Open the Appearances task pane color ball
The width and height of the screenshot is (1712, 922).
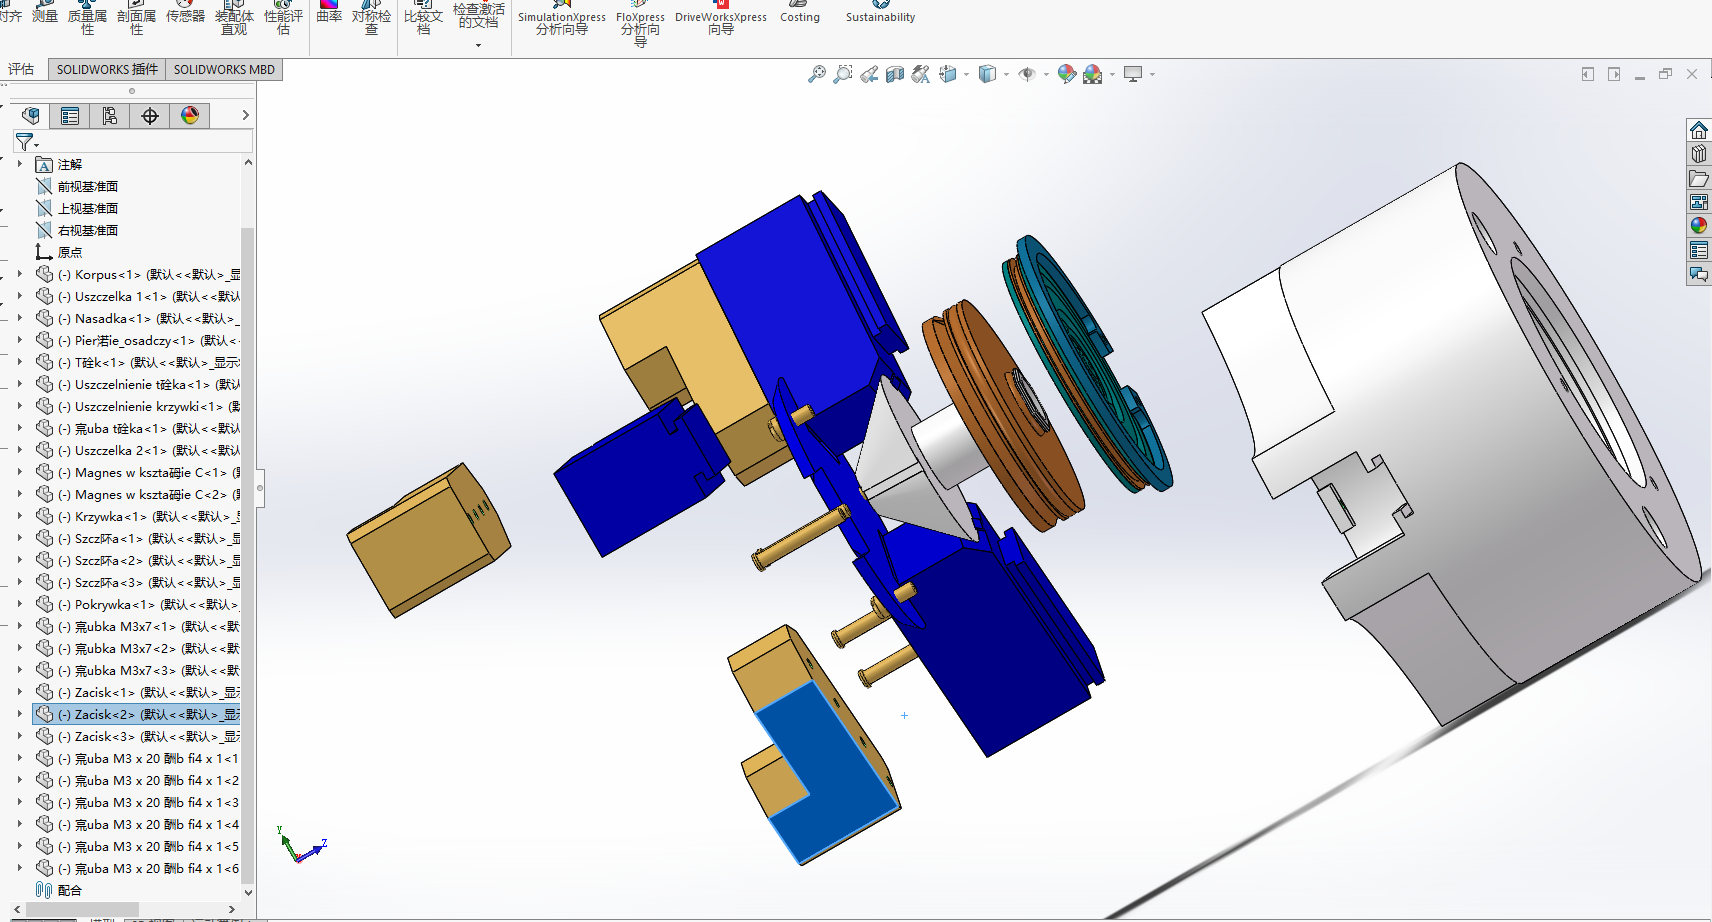[1699, 226]
